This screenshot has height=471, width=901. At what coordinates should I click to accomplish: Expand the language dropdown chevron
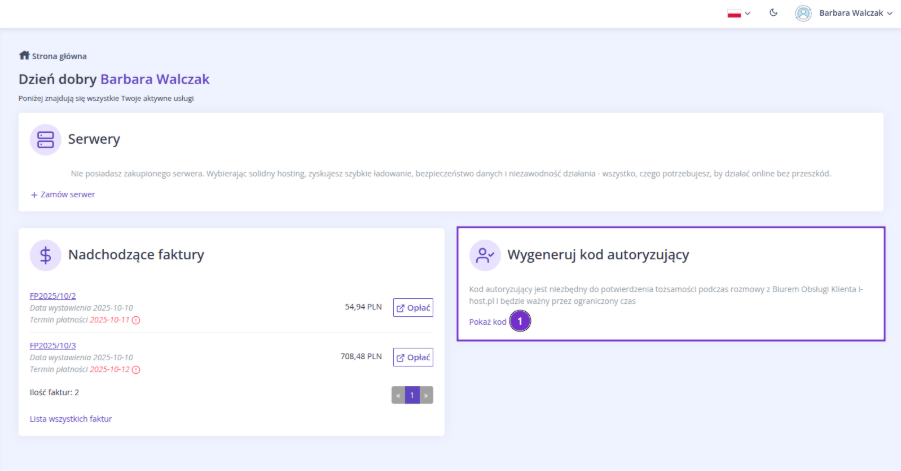tap(747, 14)
